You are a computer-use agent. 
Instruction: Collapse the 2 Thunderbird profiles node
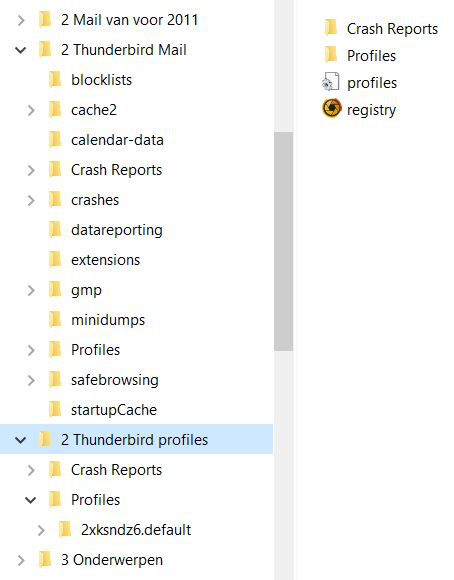tap(21, 439)
